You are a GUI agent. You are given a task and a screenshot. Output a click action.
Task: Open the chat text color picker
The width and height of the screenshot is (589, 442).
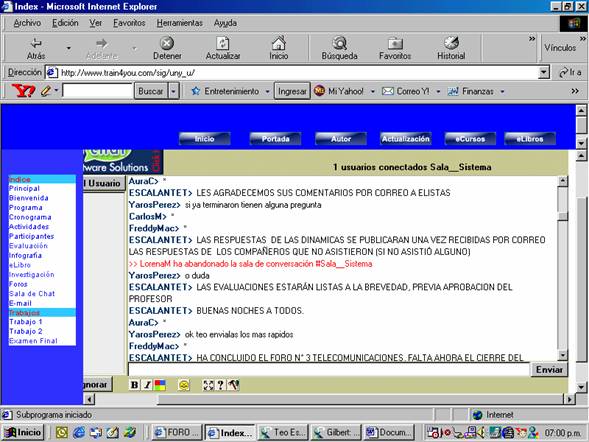click(x=160, y=385)
